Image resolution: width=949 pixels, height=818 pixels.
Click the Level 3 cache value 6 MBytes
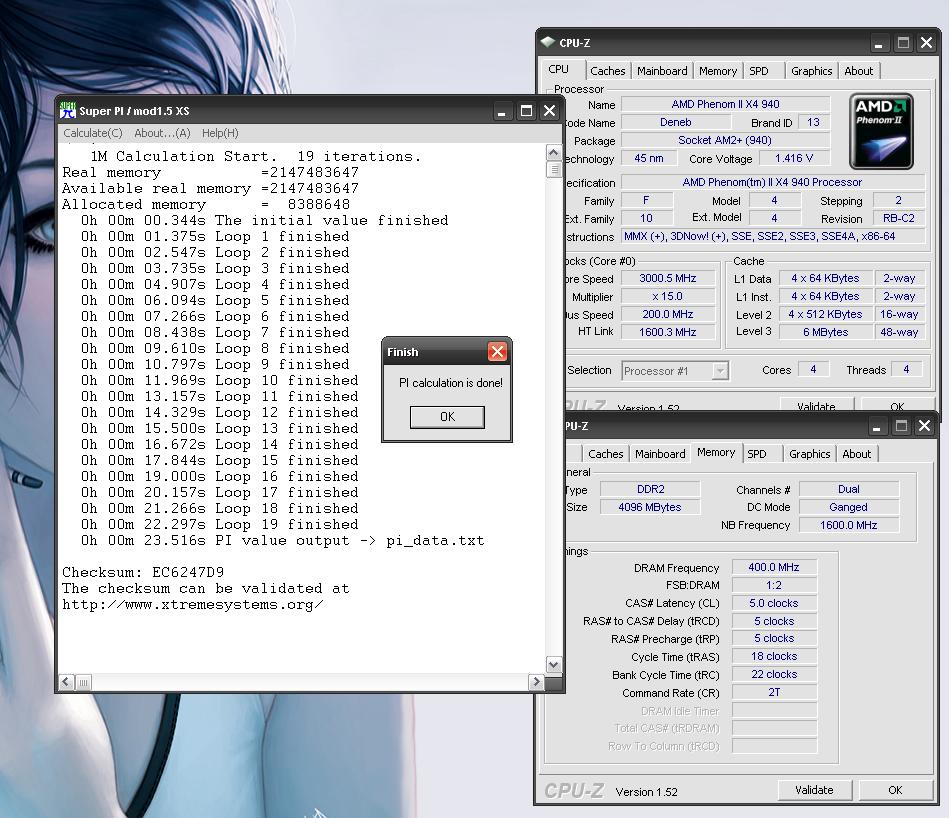coord(826,332)
